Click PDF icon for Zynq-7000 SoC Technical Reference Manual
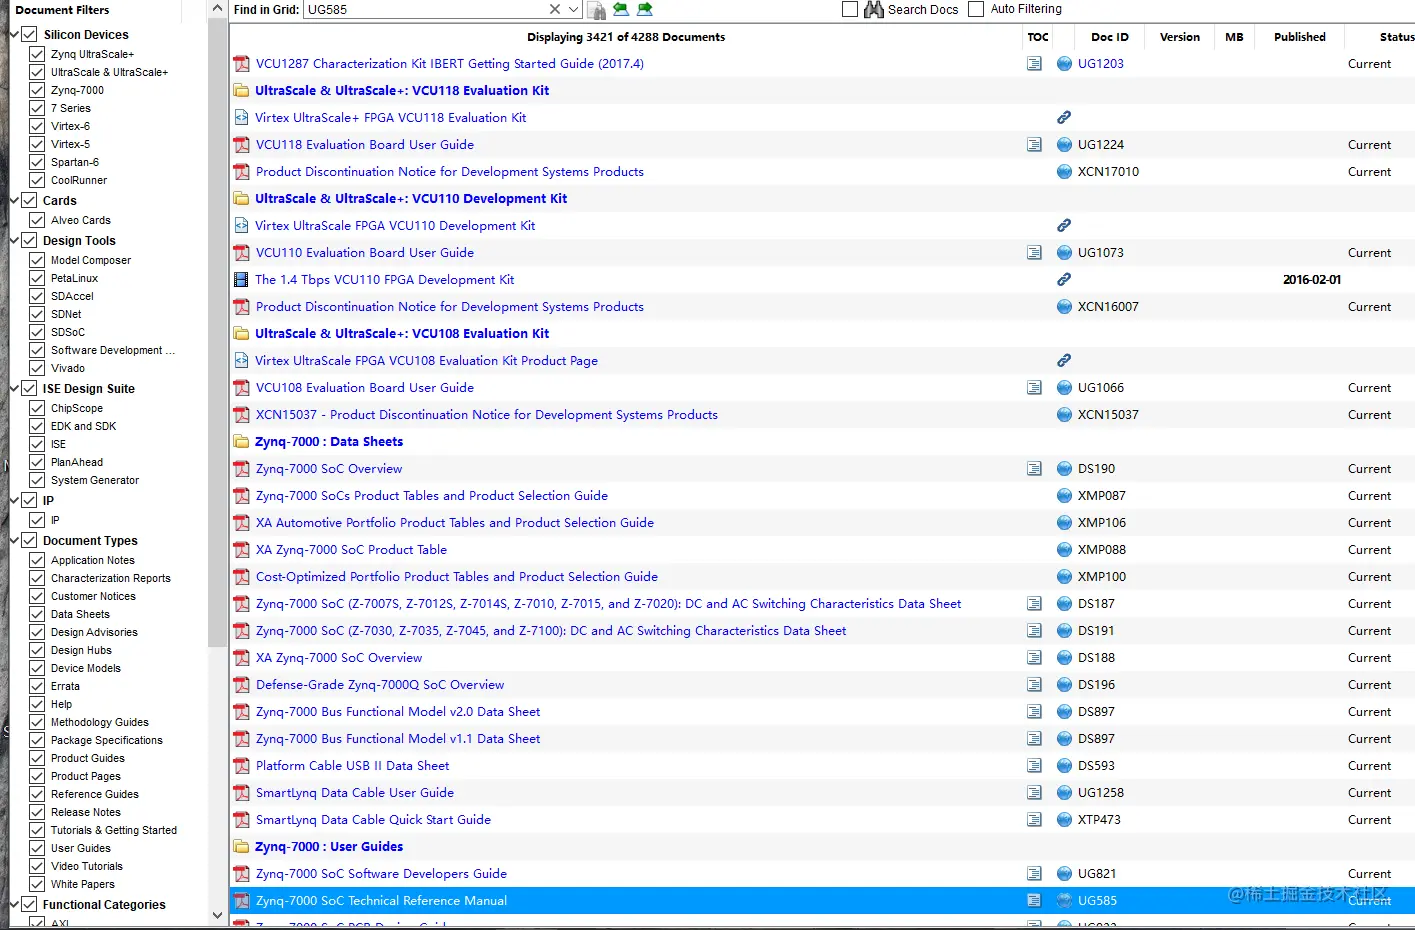The image size is (1415, 930). (x=241, y=901)
